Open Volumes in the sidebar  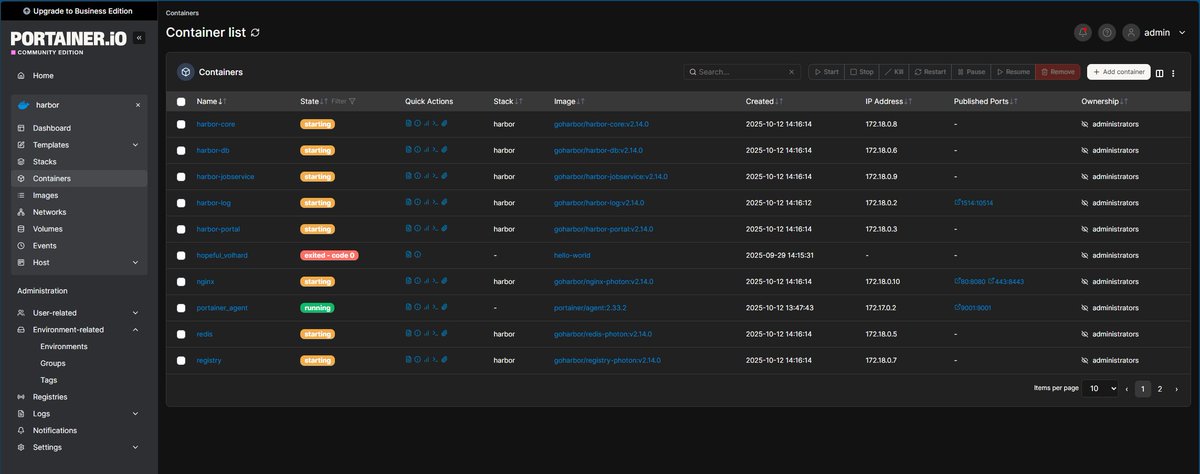(x=47, y=229)
